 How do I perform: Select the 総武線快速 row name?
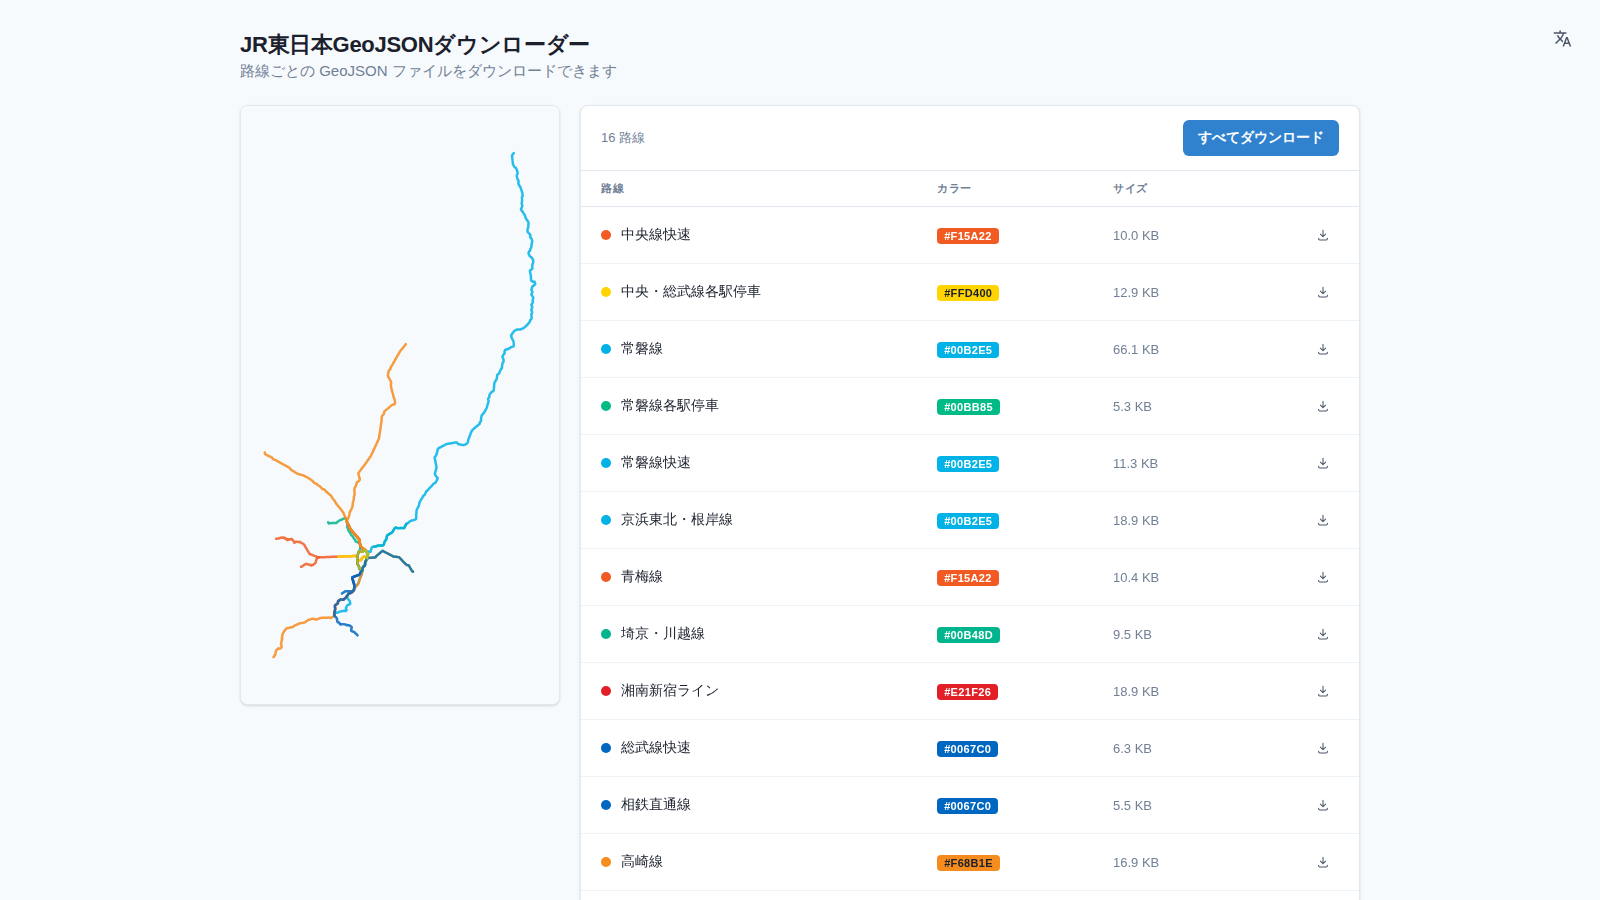pyautogui.click(x=656, y=748)
